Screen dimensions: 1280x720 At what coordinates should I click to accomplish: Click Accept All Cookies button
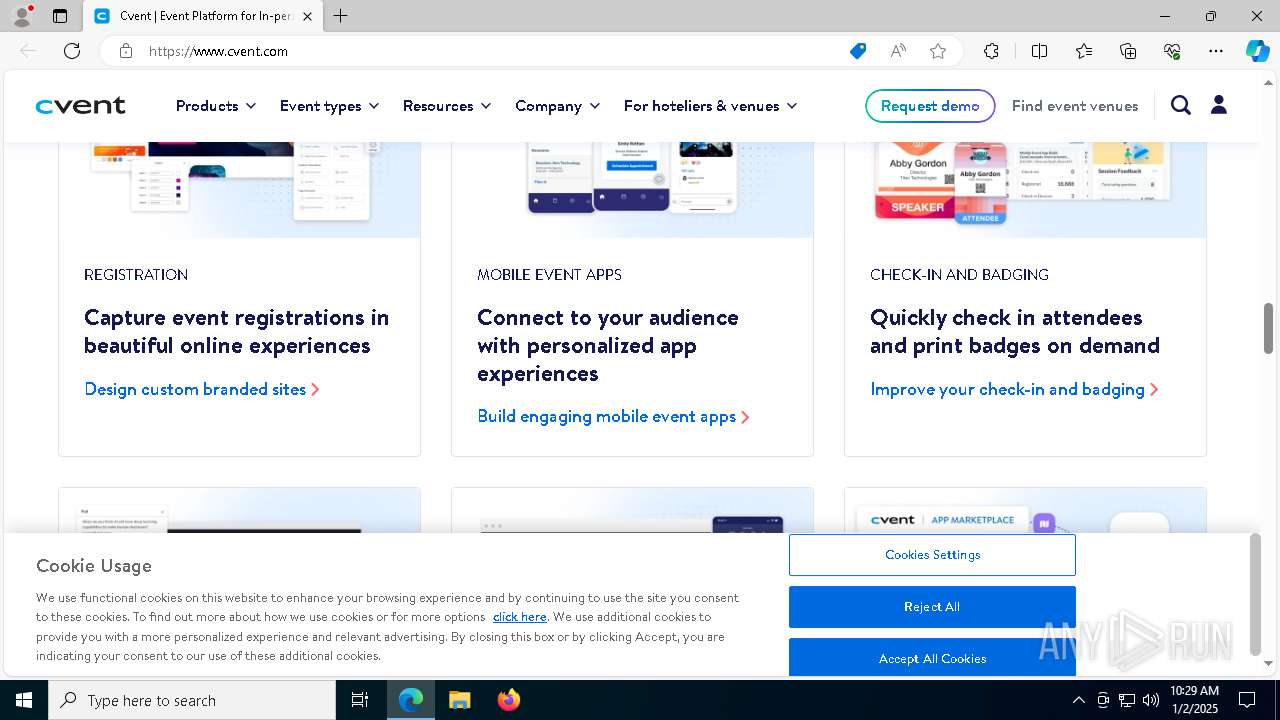click(x=932, y=657)
